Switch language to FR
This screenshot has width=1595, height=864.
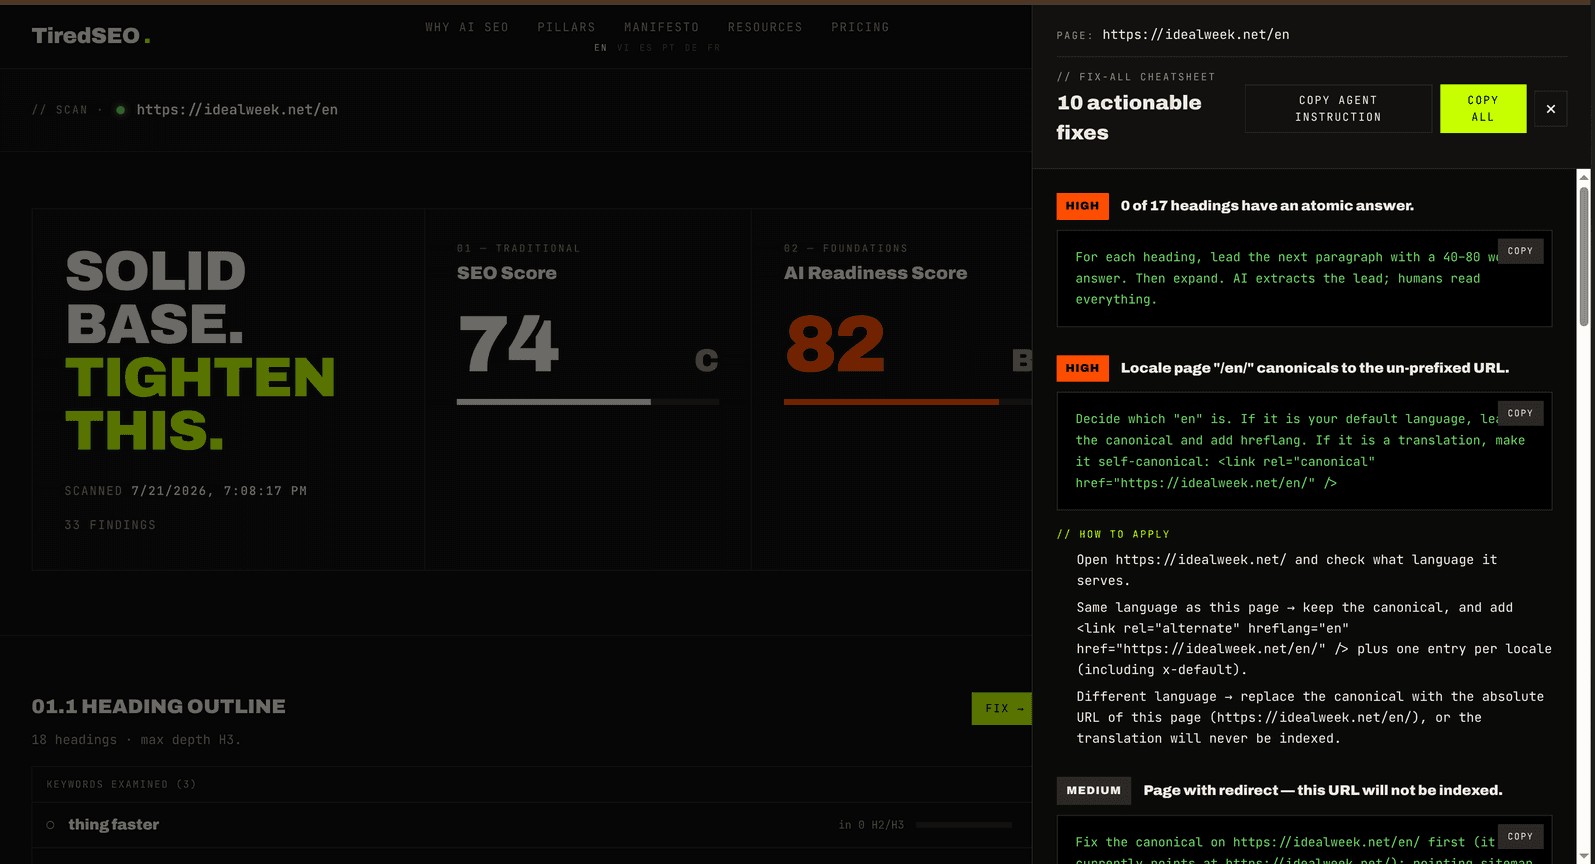pyautogui.click(x=714, y=48)
